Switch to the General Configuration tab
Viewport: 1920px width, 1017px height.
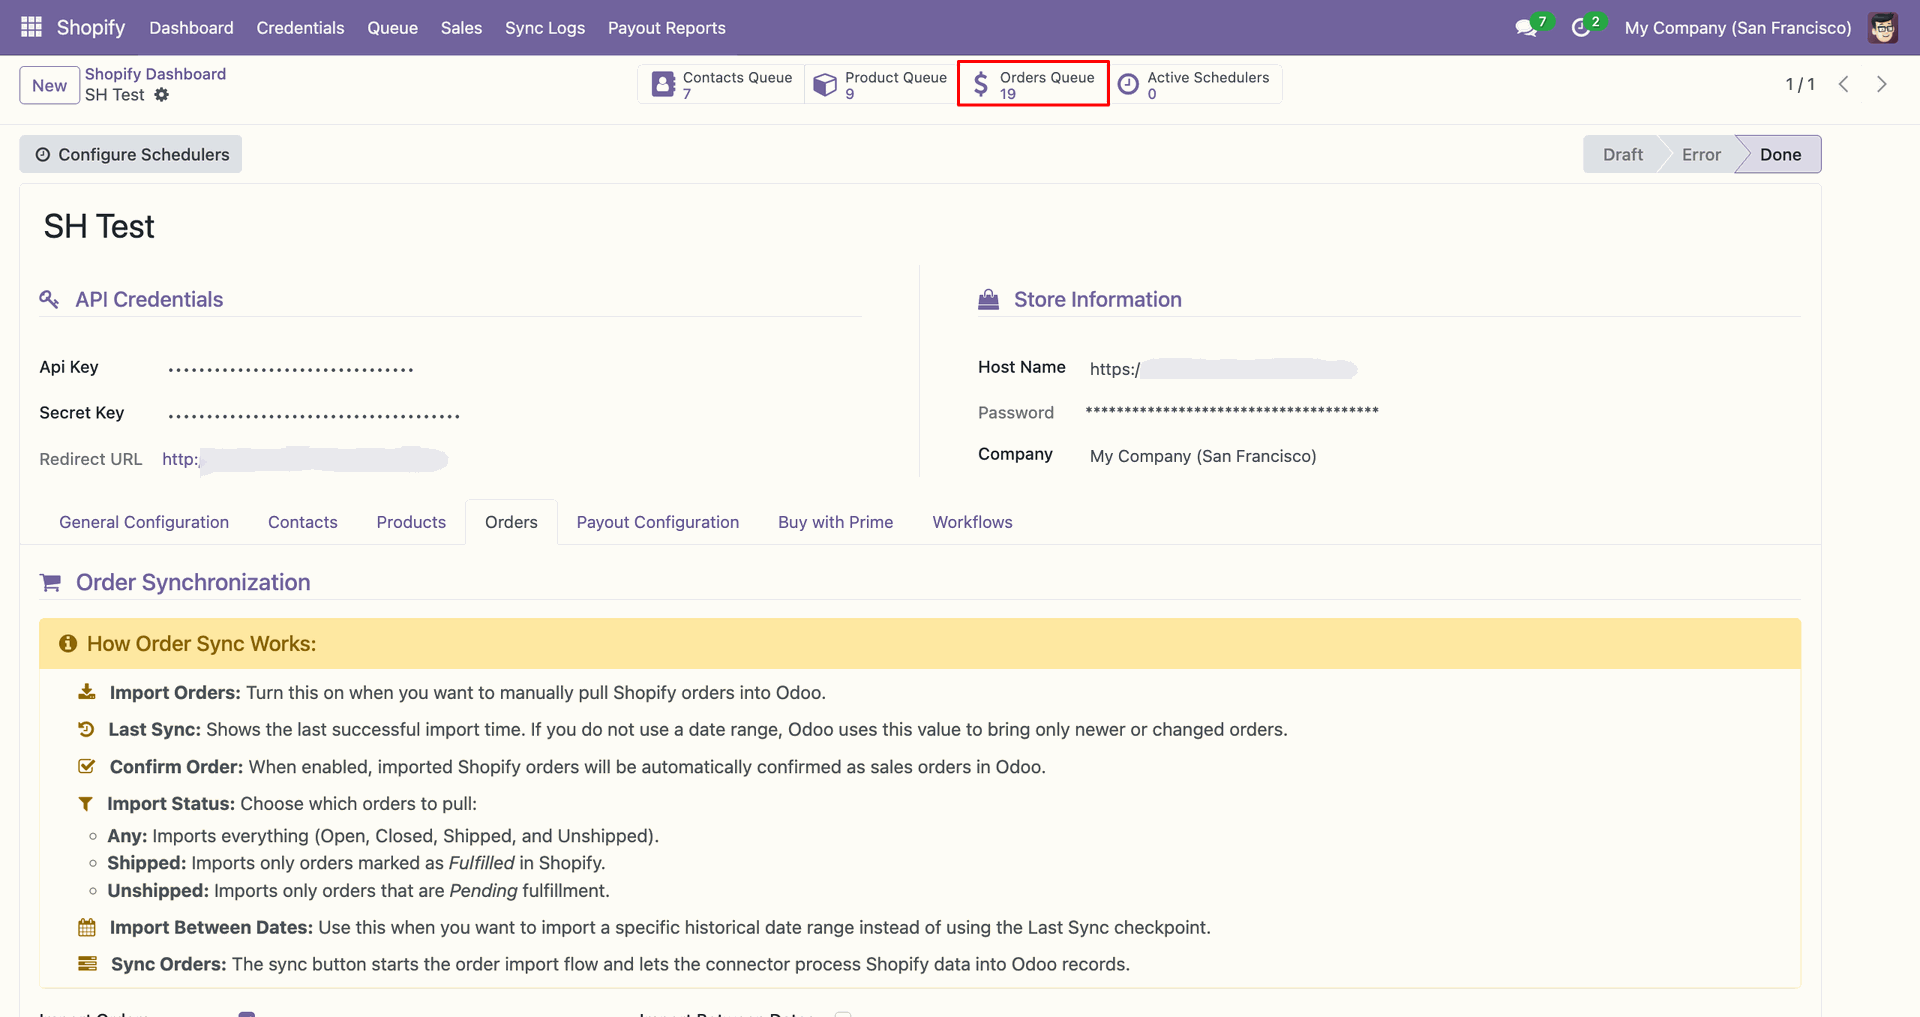click(144, 522)
